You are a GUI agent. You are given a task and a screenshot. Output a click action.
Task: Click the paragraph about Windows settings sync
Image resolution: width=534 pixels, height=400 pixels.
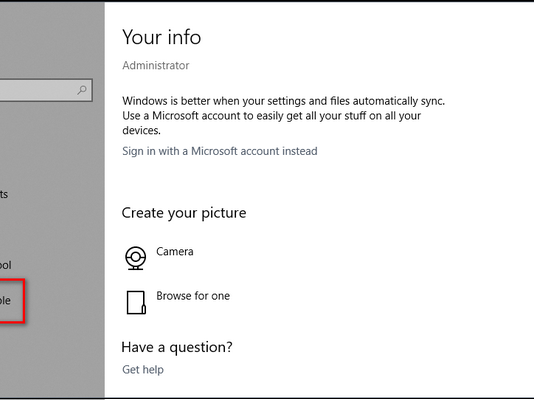pyautogui.click(x=283, y=116)
